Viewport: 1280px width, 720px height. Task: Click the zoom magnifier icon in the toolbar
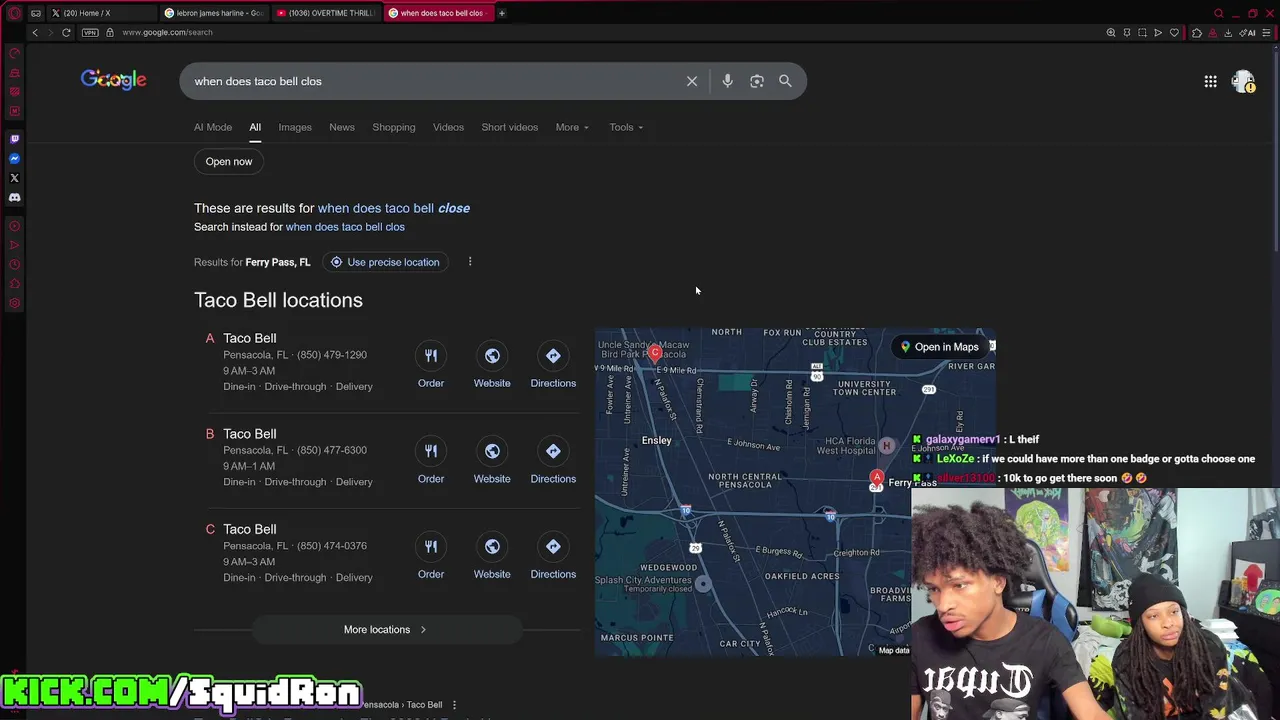click(1111, 32)
